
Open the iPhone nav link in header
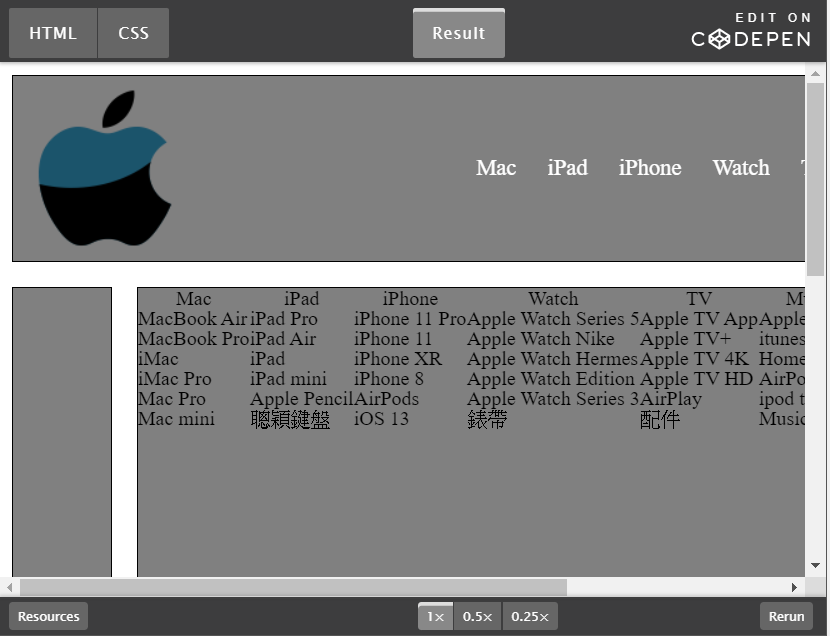click(x=650, y=168)
